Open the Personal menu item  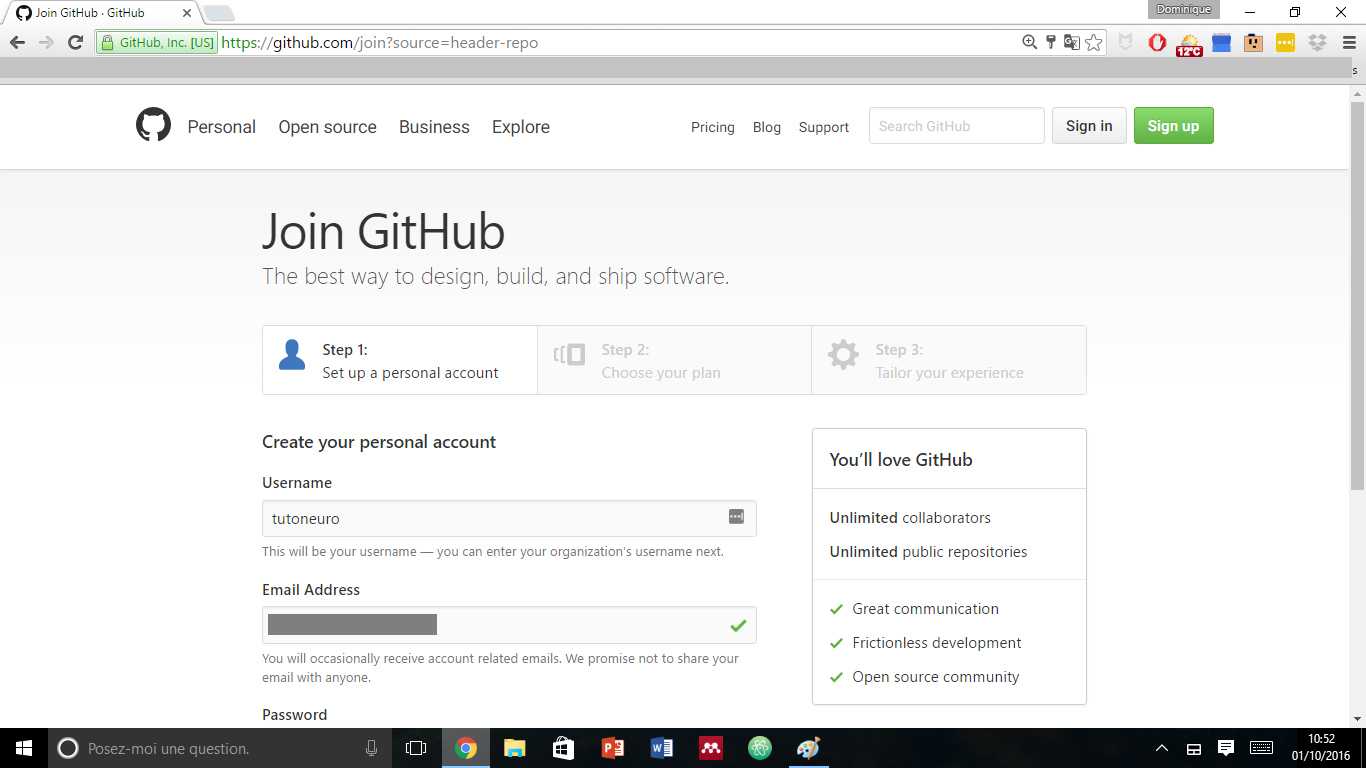click(x=222, y=127)
